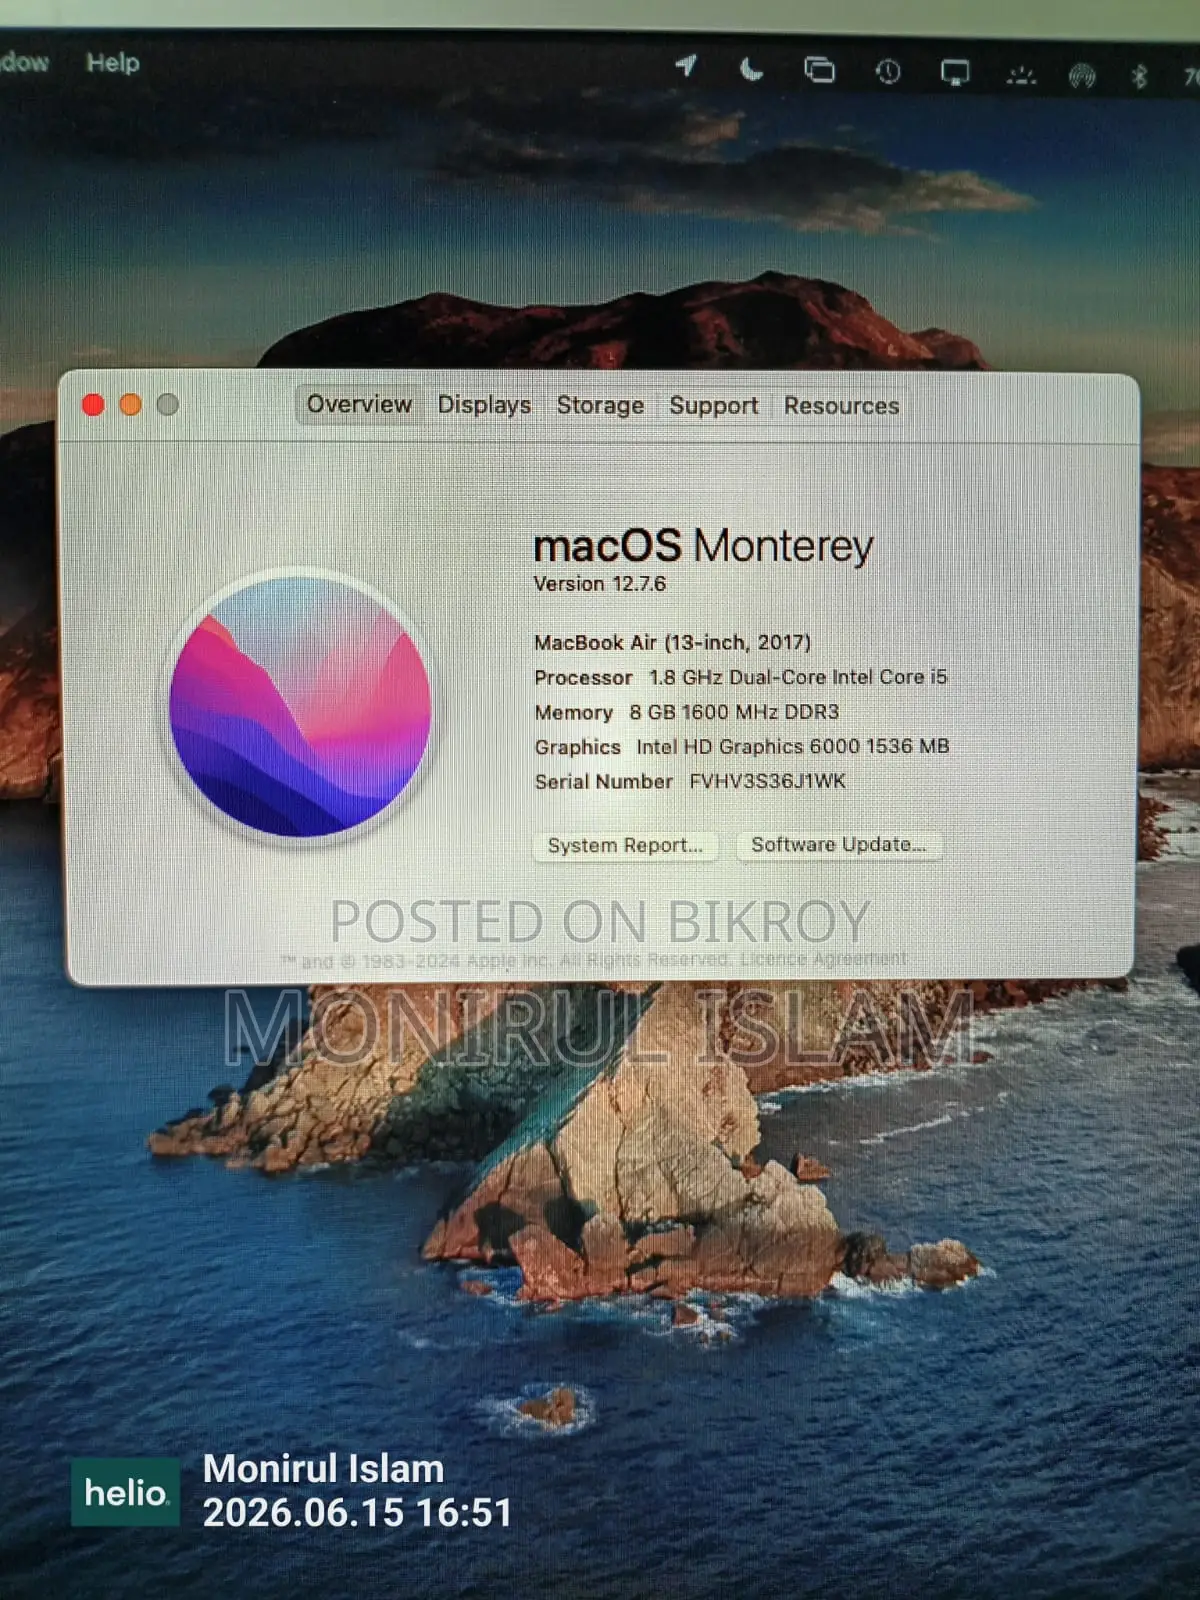Image resolution: width=1200 pixels, height=1600 pixels.
Task: Click the macOS Monterey title
Action: pyautogui.click(x=703, y=546)
